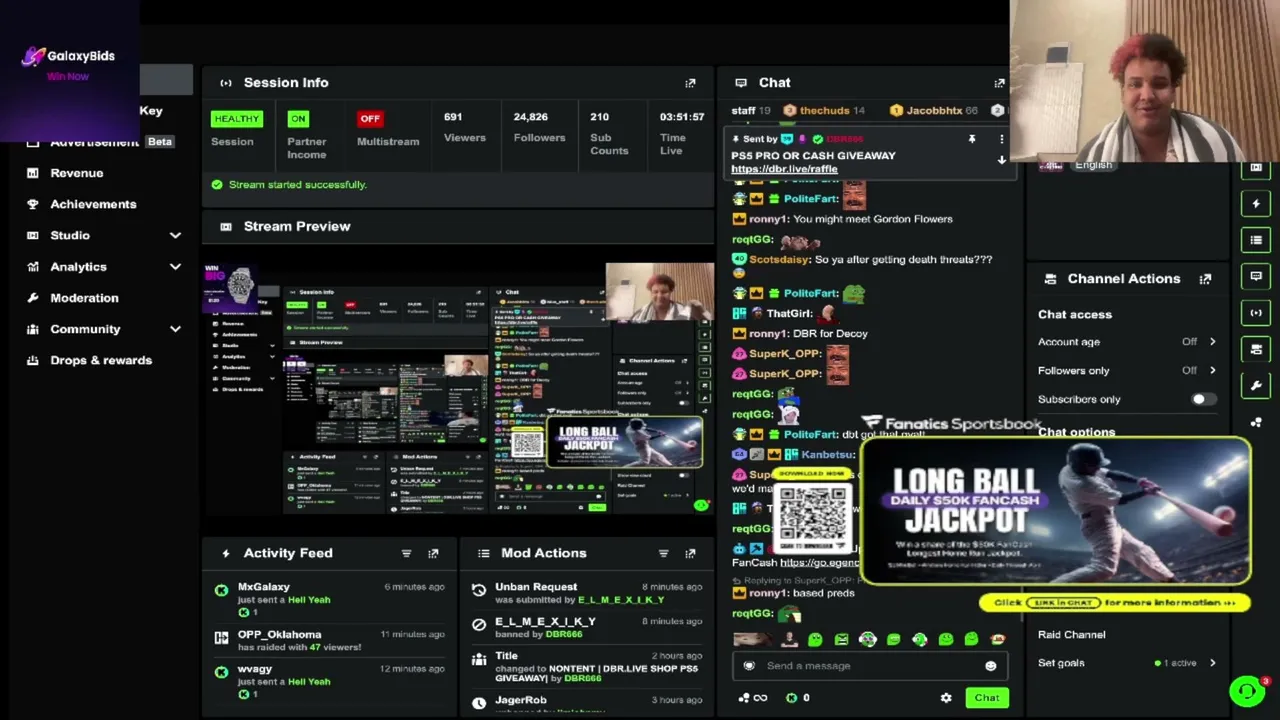Open the dbr.live/raffle pinned link
The image size is (1280, 720).
784,169
